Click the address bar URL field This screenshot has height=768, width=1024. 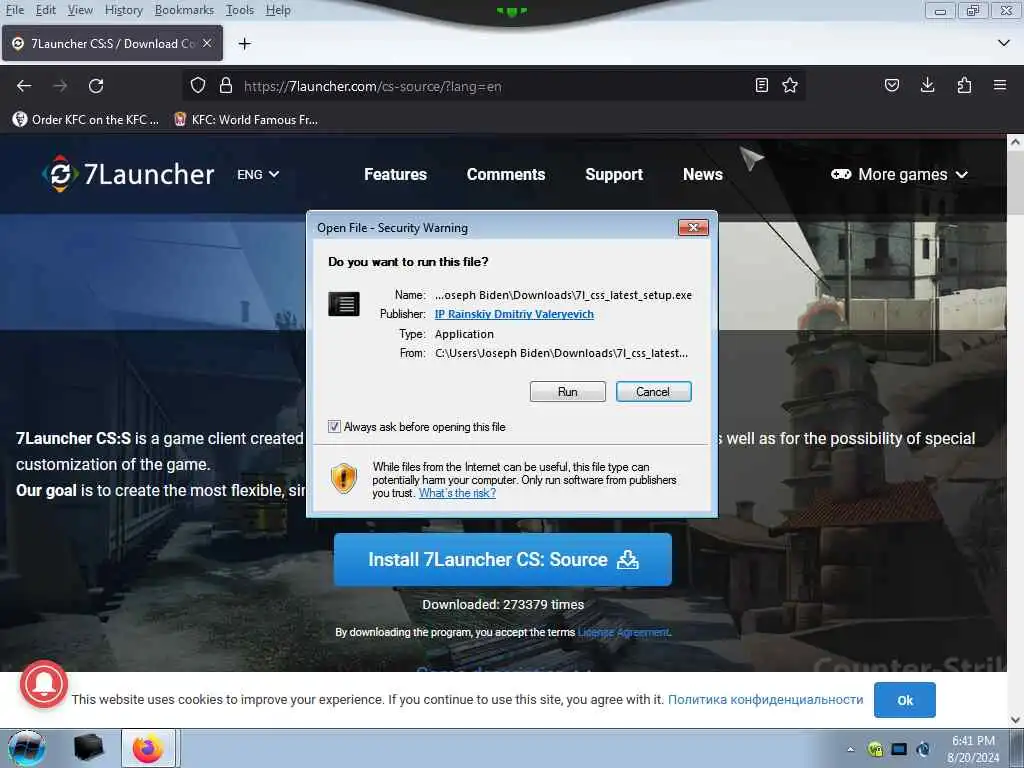493,86
